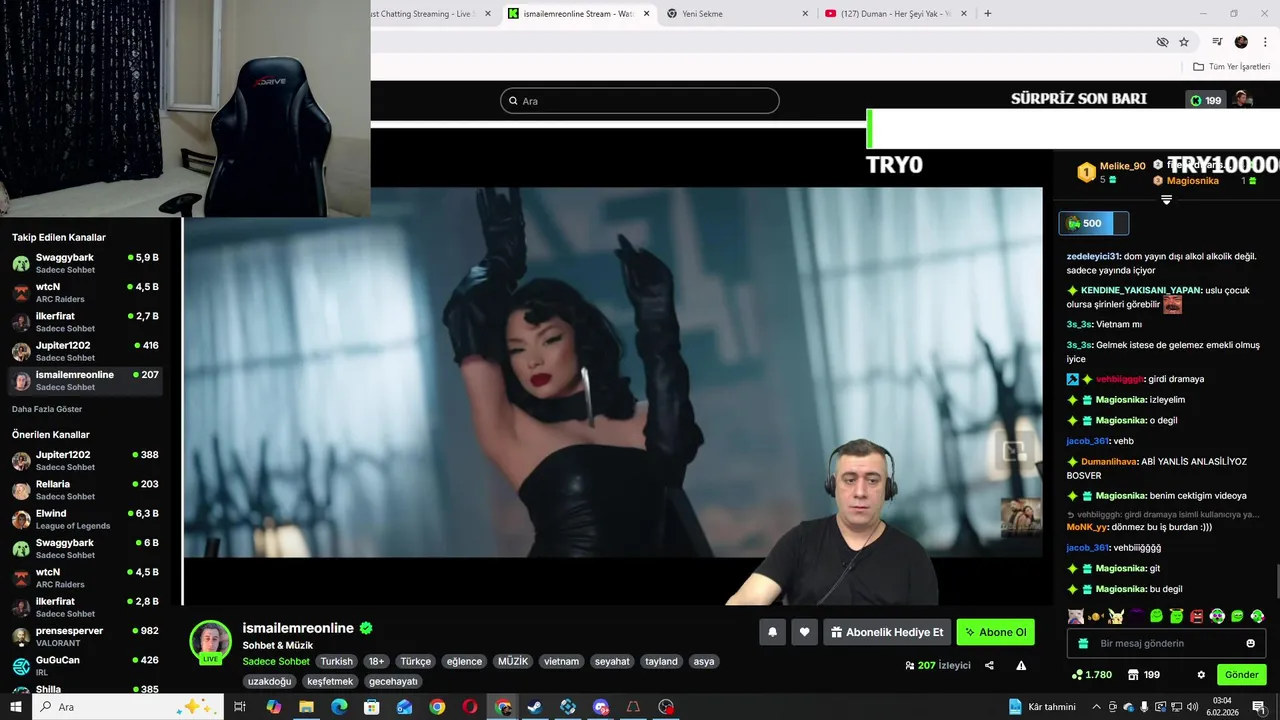Open Elwind in recommended channels
Viewport: 1280px width, 720px height.
(x=85, y=519)
